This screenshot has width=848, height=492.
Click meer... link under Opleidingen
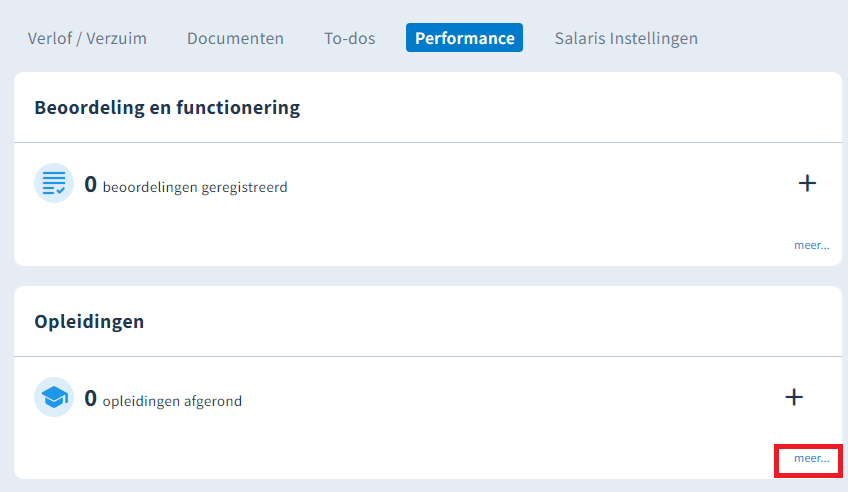click(x=811, y=458)
